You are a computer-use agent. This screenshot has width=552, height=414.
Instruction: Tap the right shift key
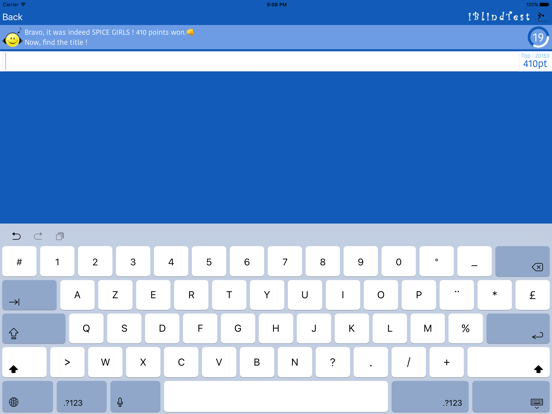click(x=508, y=362)
